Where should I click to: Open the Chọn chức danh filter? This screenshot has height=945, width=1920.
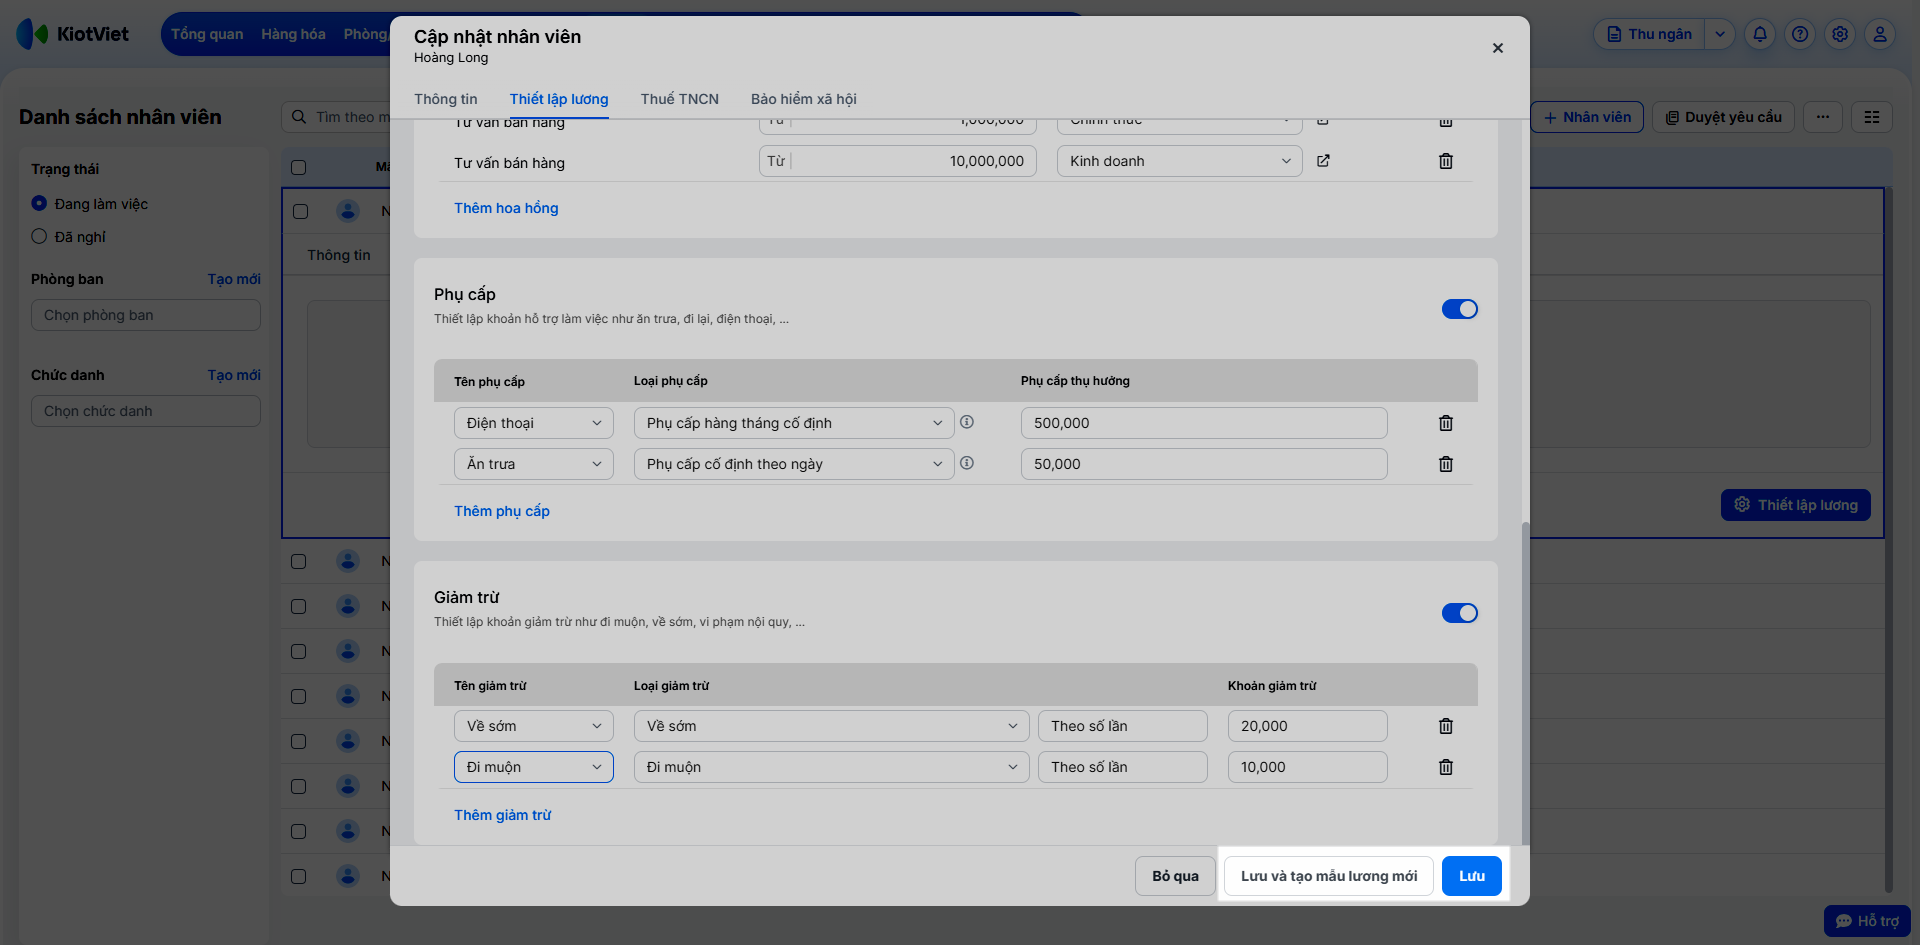pos(145,411)
